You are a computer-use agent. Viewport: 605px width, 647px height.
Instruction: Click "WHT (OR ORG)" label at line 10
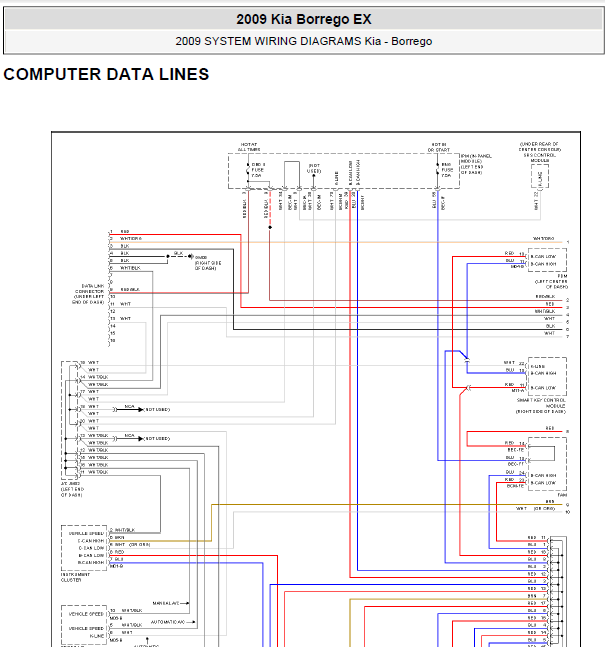point(535,508)
